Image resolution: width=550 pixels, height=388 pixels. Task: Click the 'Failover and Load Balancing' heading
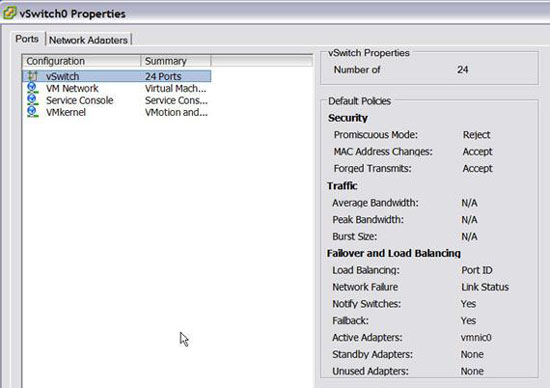(394, 253)
